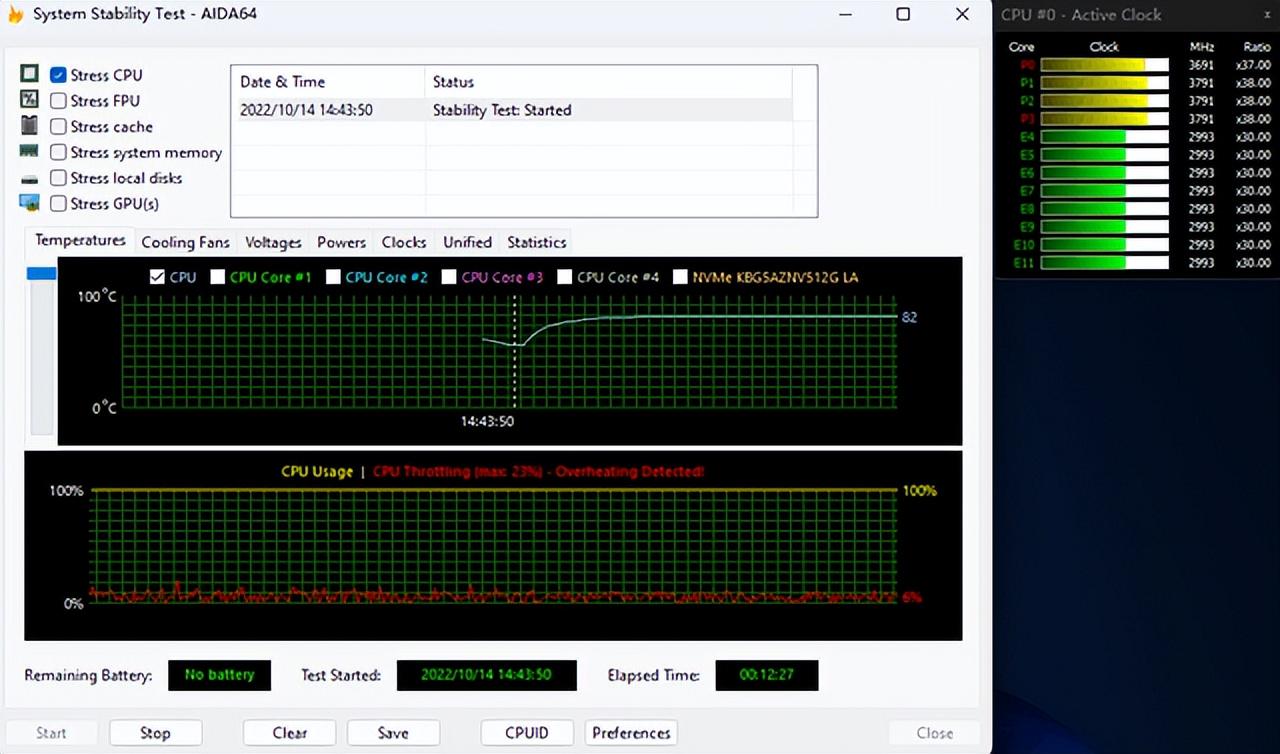Click the chip icon beside Stress cache
This screenshot has height=754, width=1280.
pos(29,126)
